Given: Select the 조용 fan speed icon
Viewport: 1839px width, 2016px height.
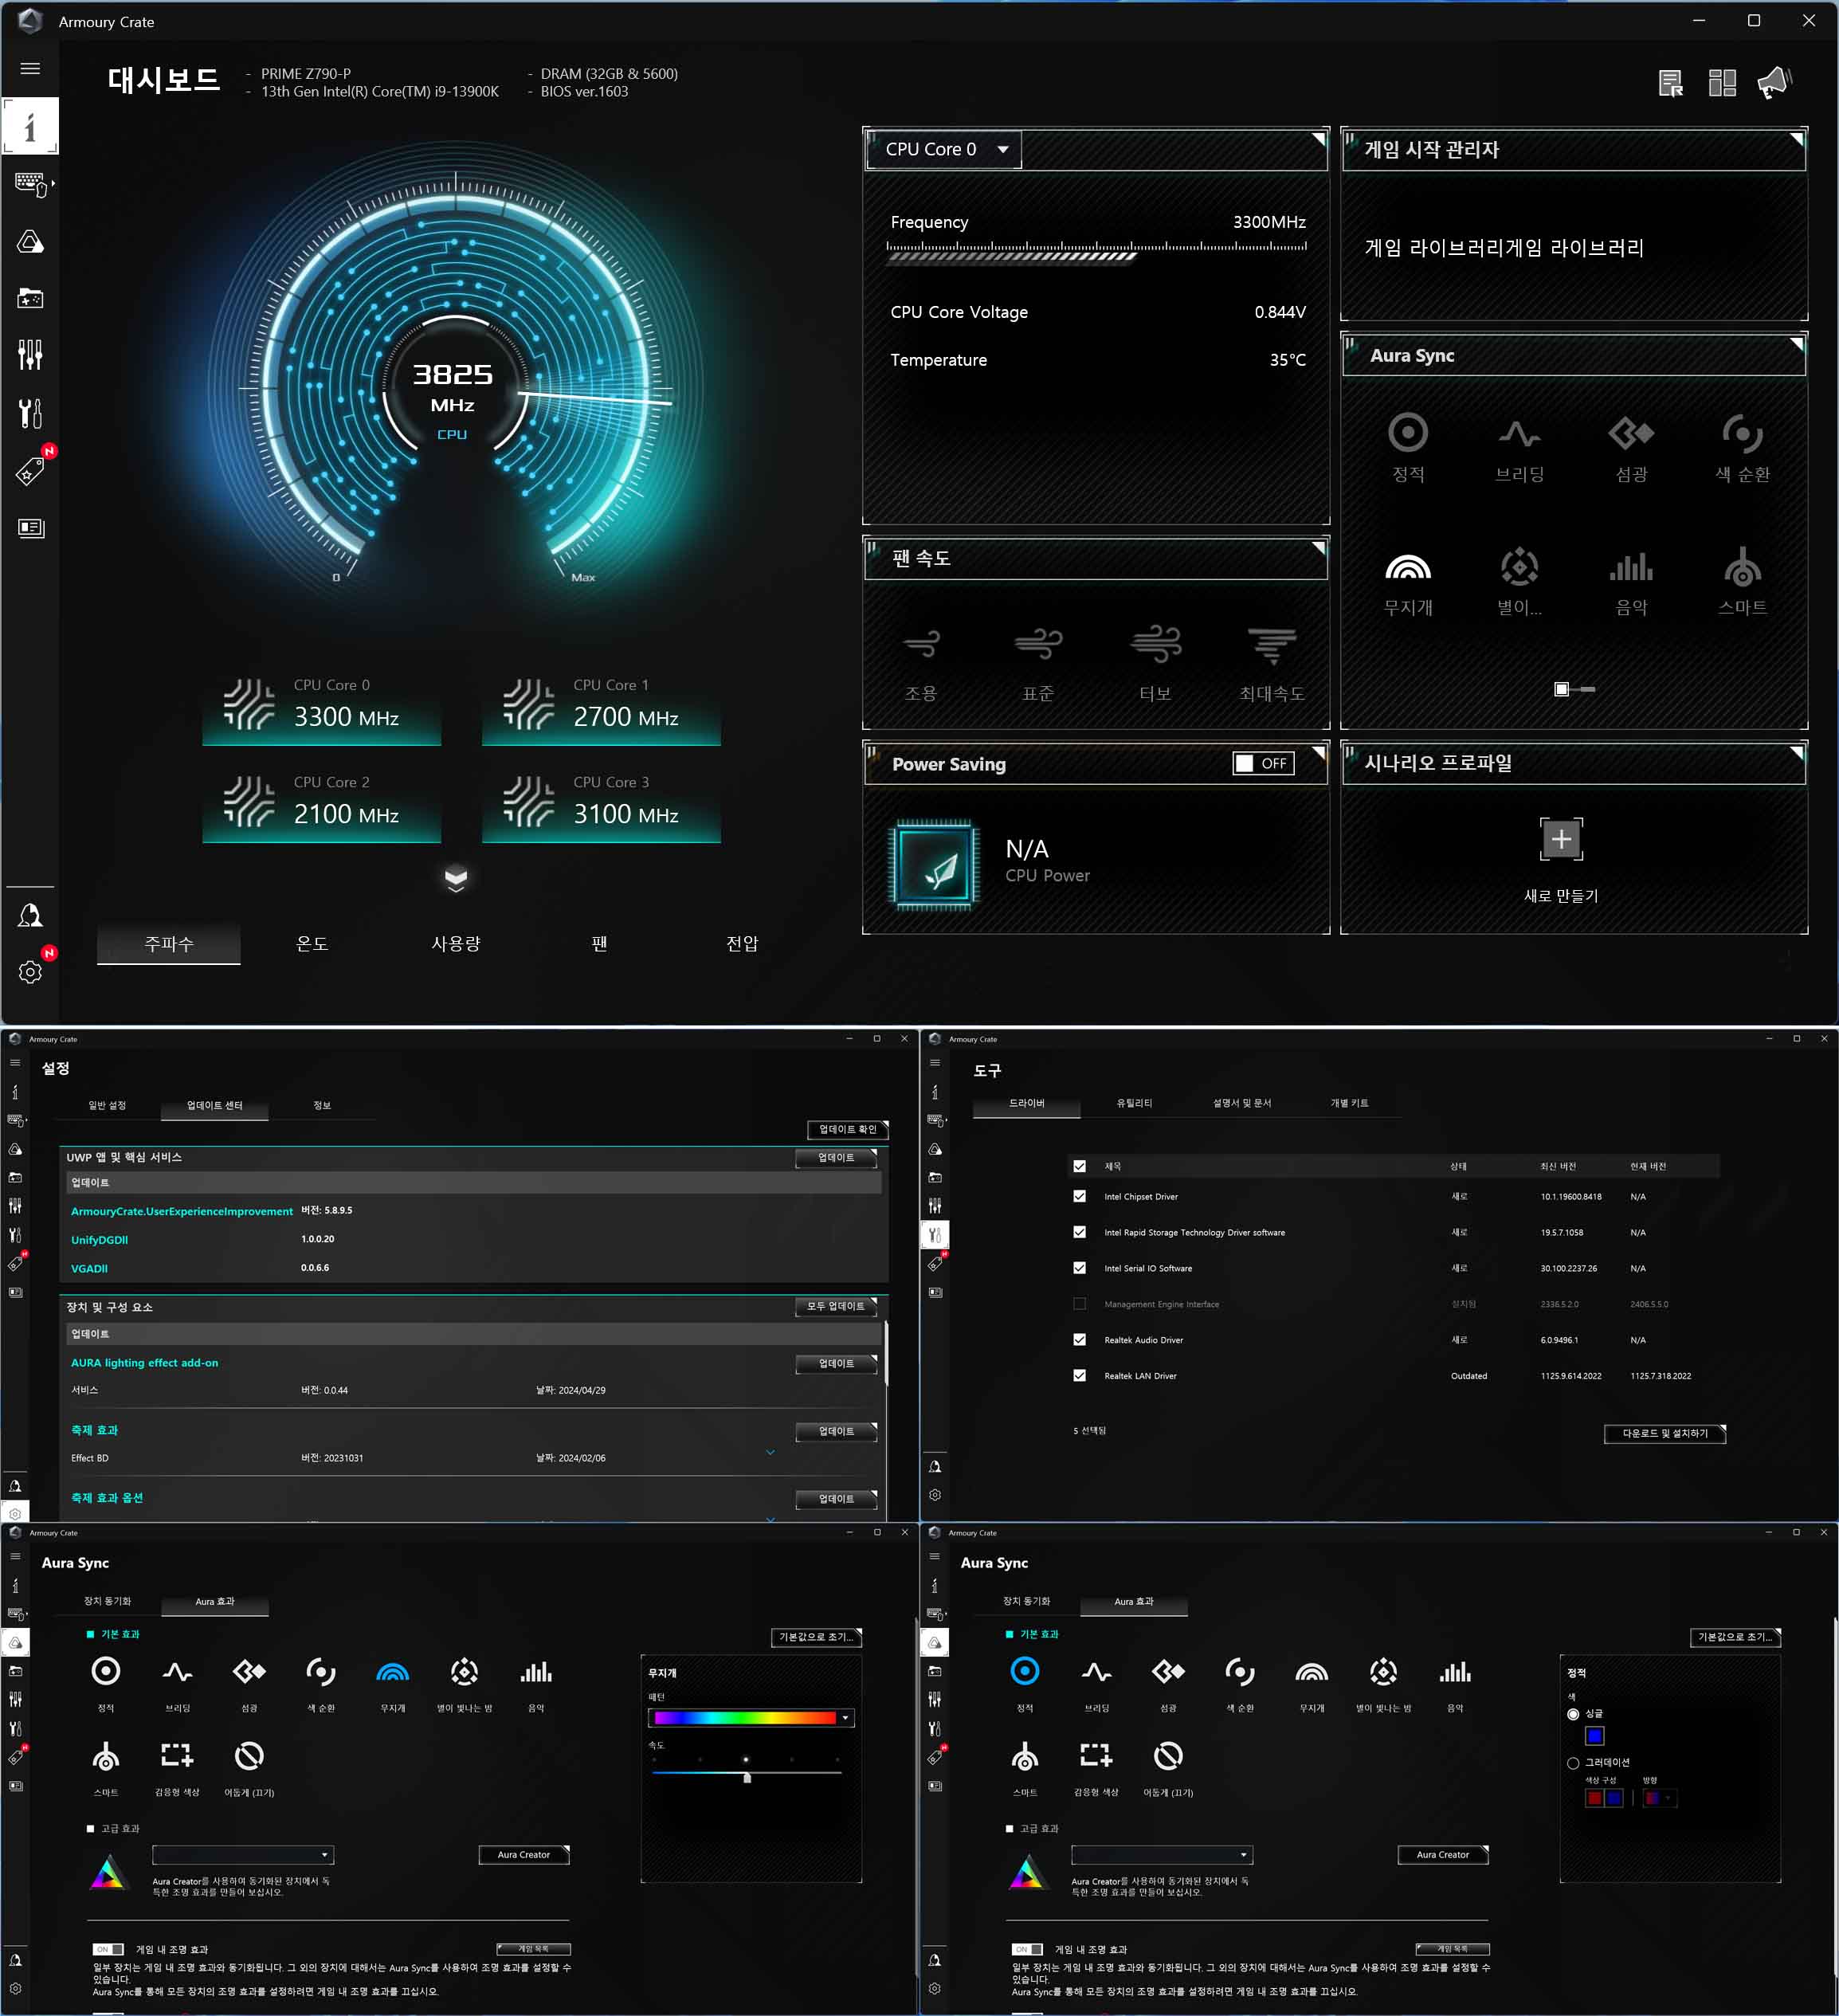Looking at the screenshot, I should [921, 644].
